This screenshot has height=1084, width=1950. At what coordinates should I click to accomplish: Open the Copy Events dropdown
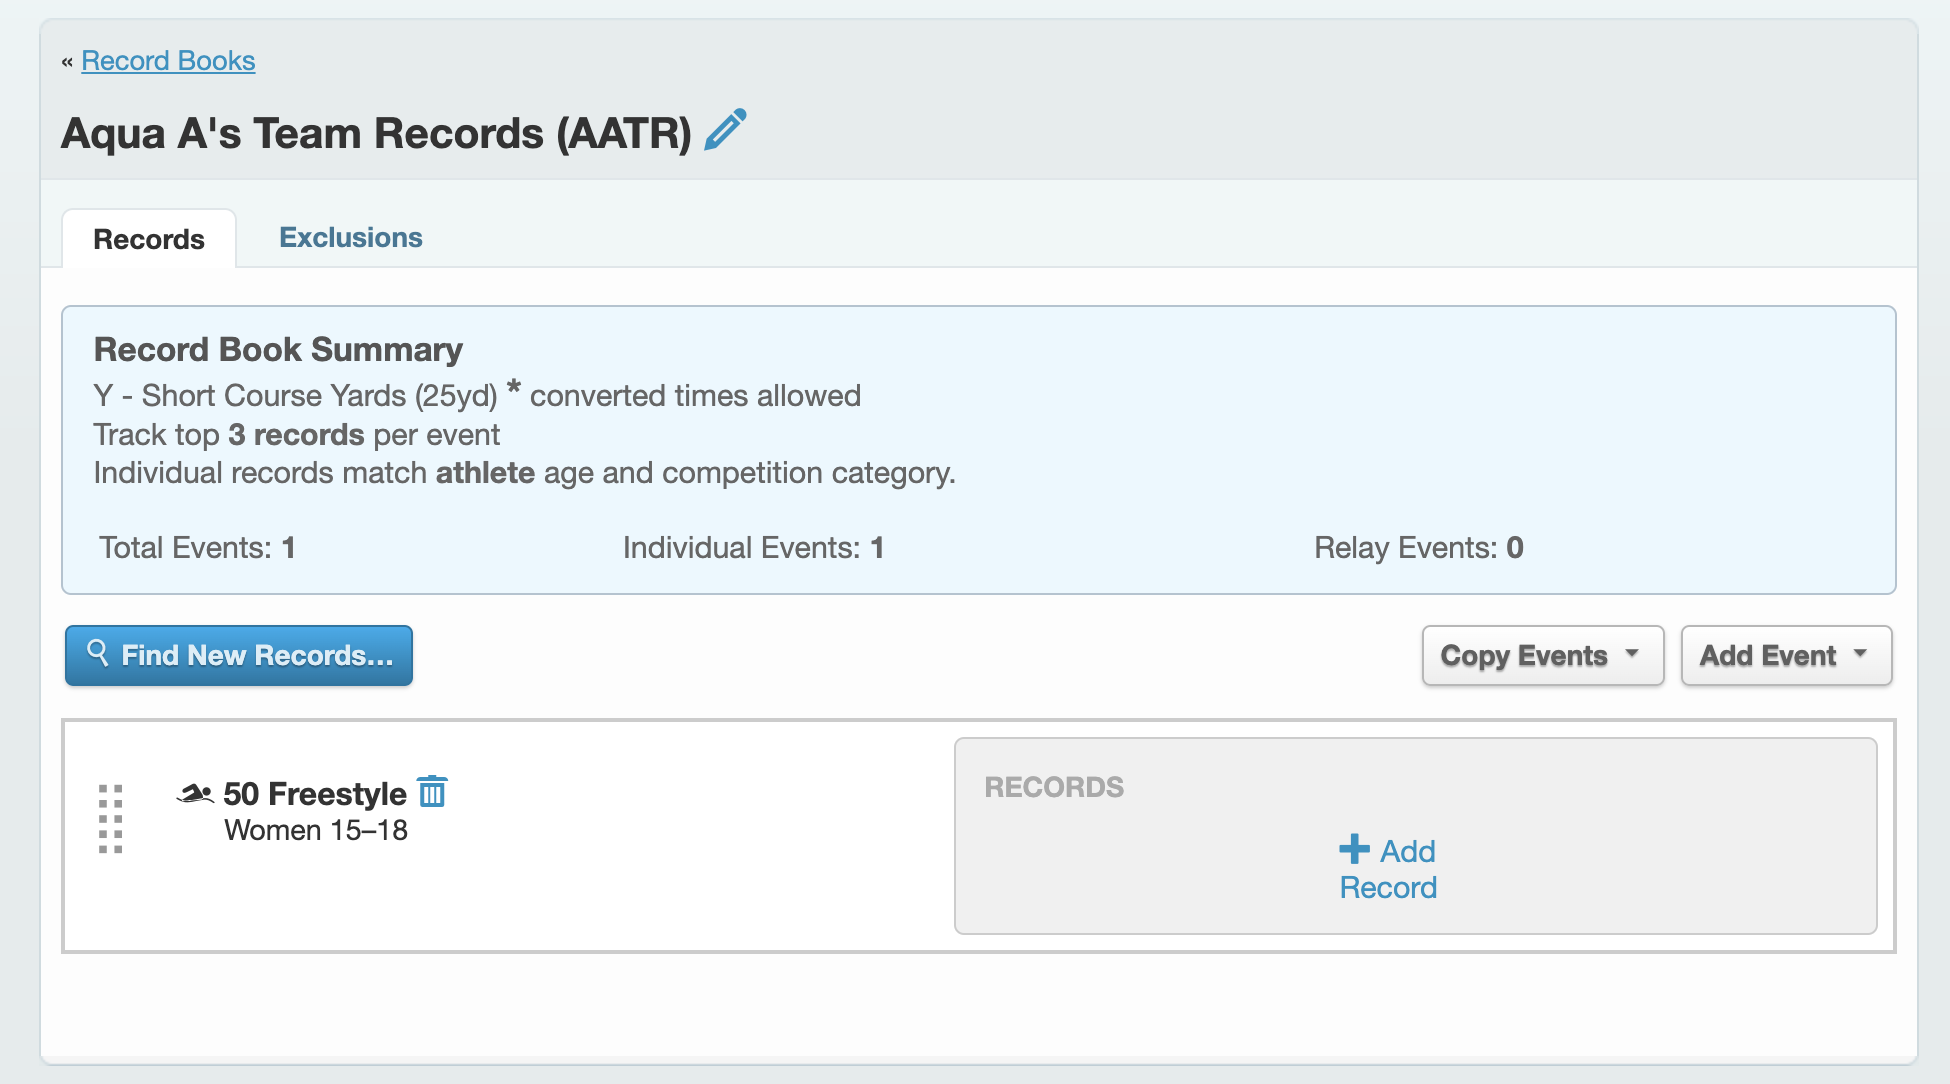(x=1523, y=656)
